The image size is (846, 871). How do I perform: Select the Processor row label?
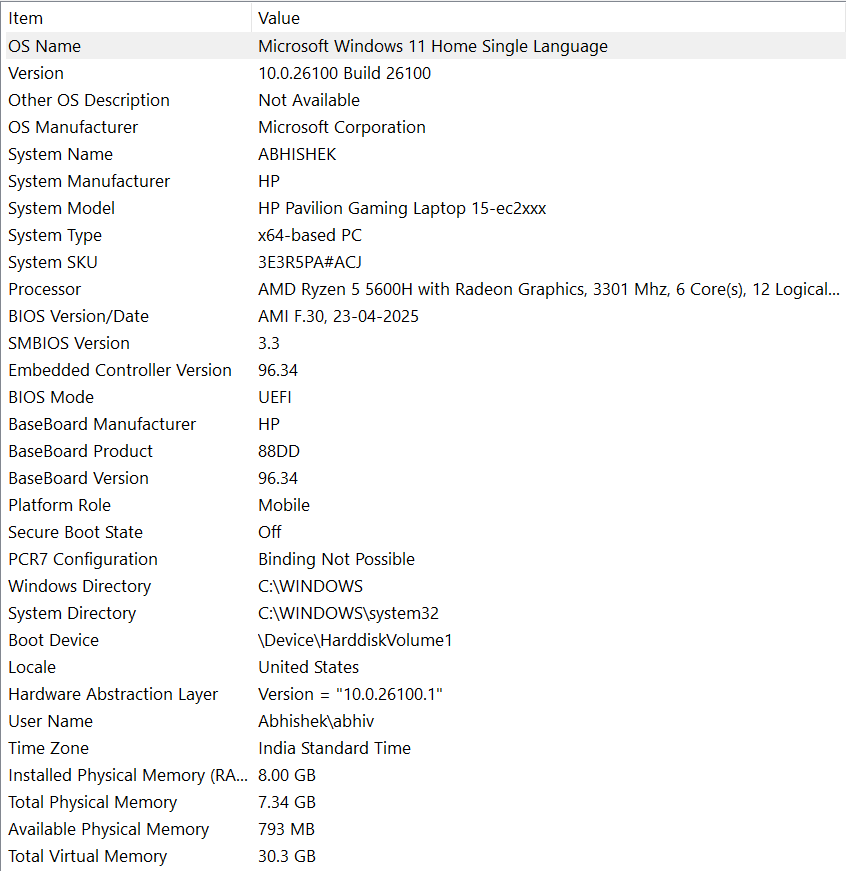(44, 289)
